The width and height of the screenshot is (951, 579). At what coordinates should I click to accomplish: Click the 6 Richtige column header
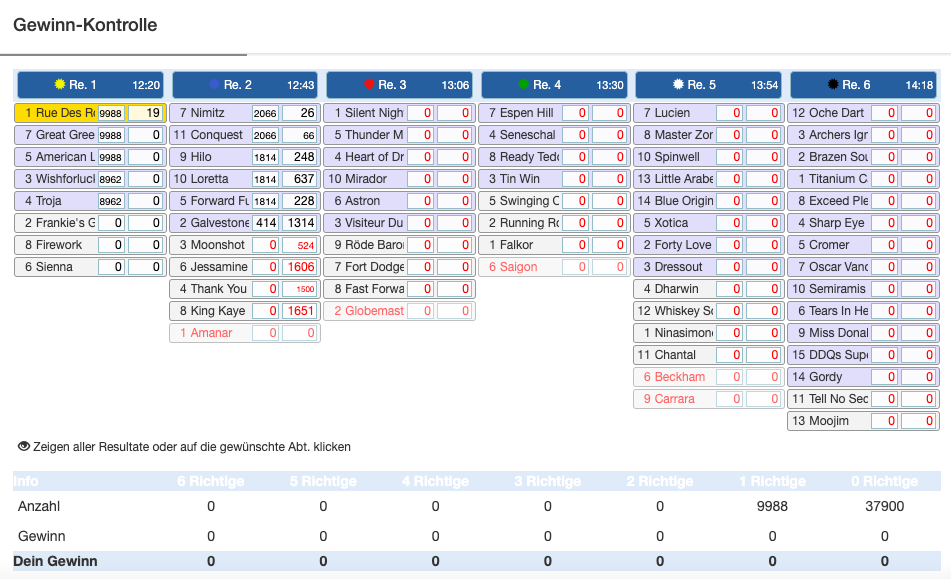(210, 481)
